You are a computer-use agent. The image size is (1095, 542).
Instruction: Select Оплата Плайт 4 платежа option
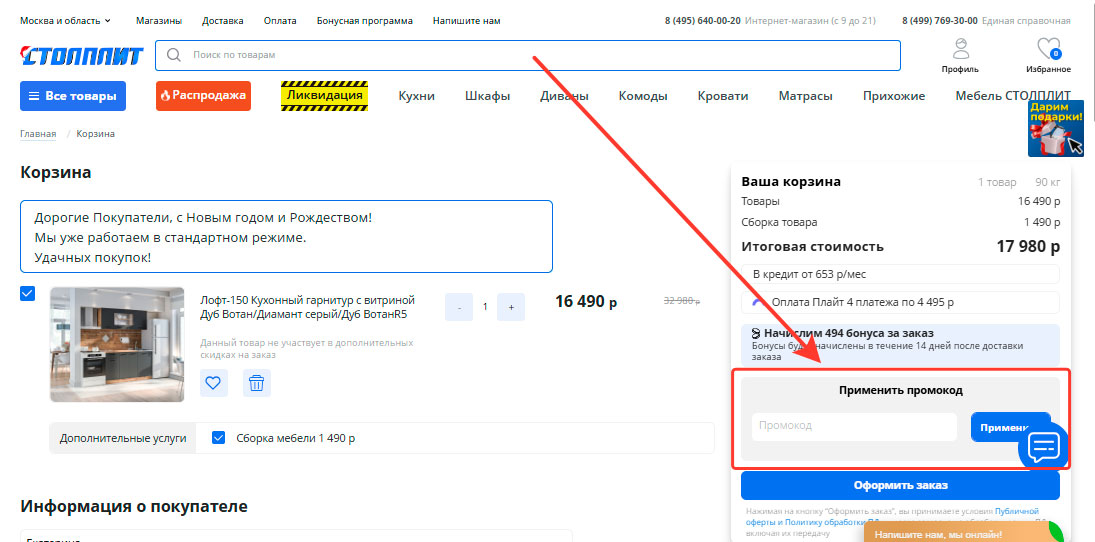tap(900, 302)
